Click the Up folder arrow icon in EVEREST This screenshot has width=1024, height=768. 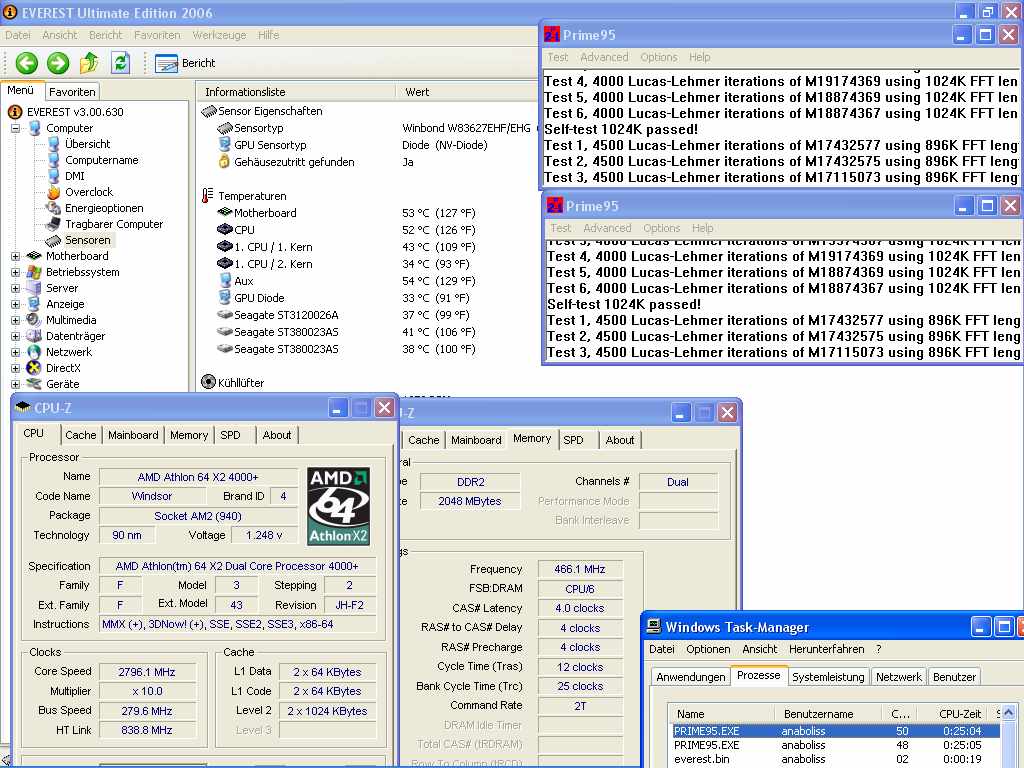click(x=89, y=63)
